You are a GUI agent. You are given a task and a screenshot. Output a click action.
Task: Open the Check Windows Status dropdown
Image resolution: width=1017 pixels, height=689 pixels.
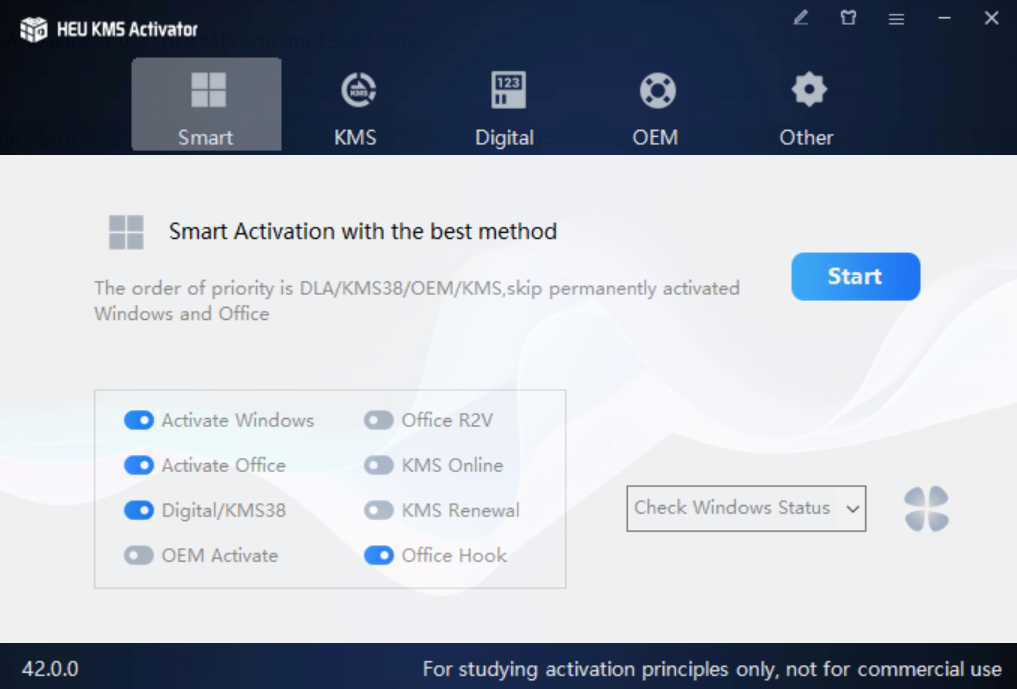(746, 509)
